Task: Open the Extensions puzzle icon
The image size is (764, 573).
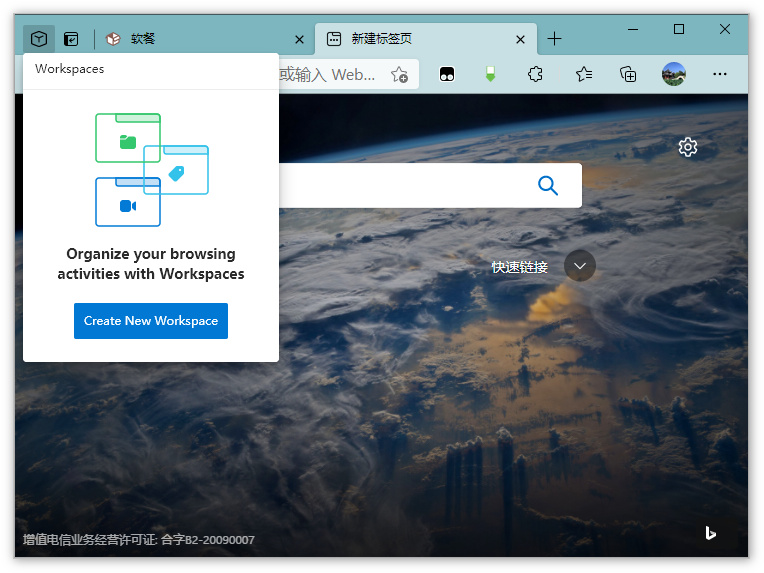Action: pyautogui.click(x=535, y=74)
